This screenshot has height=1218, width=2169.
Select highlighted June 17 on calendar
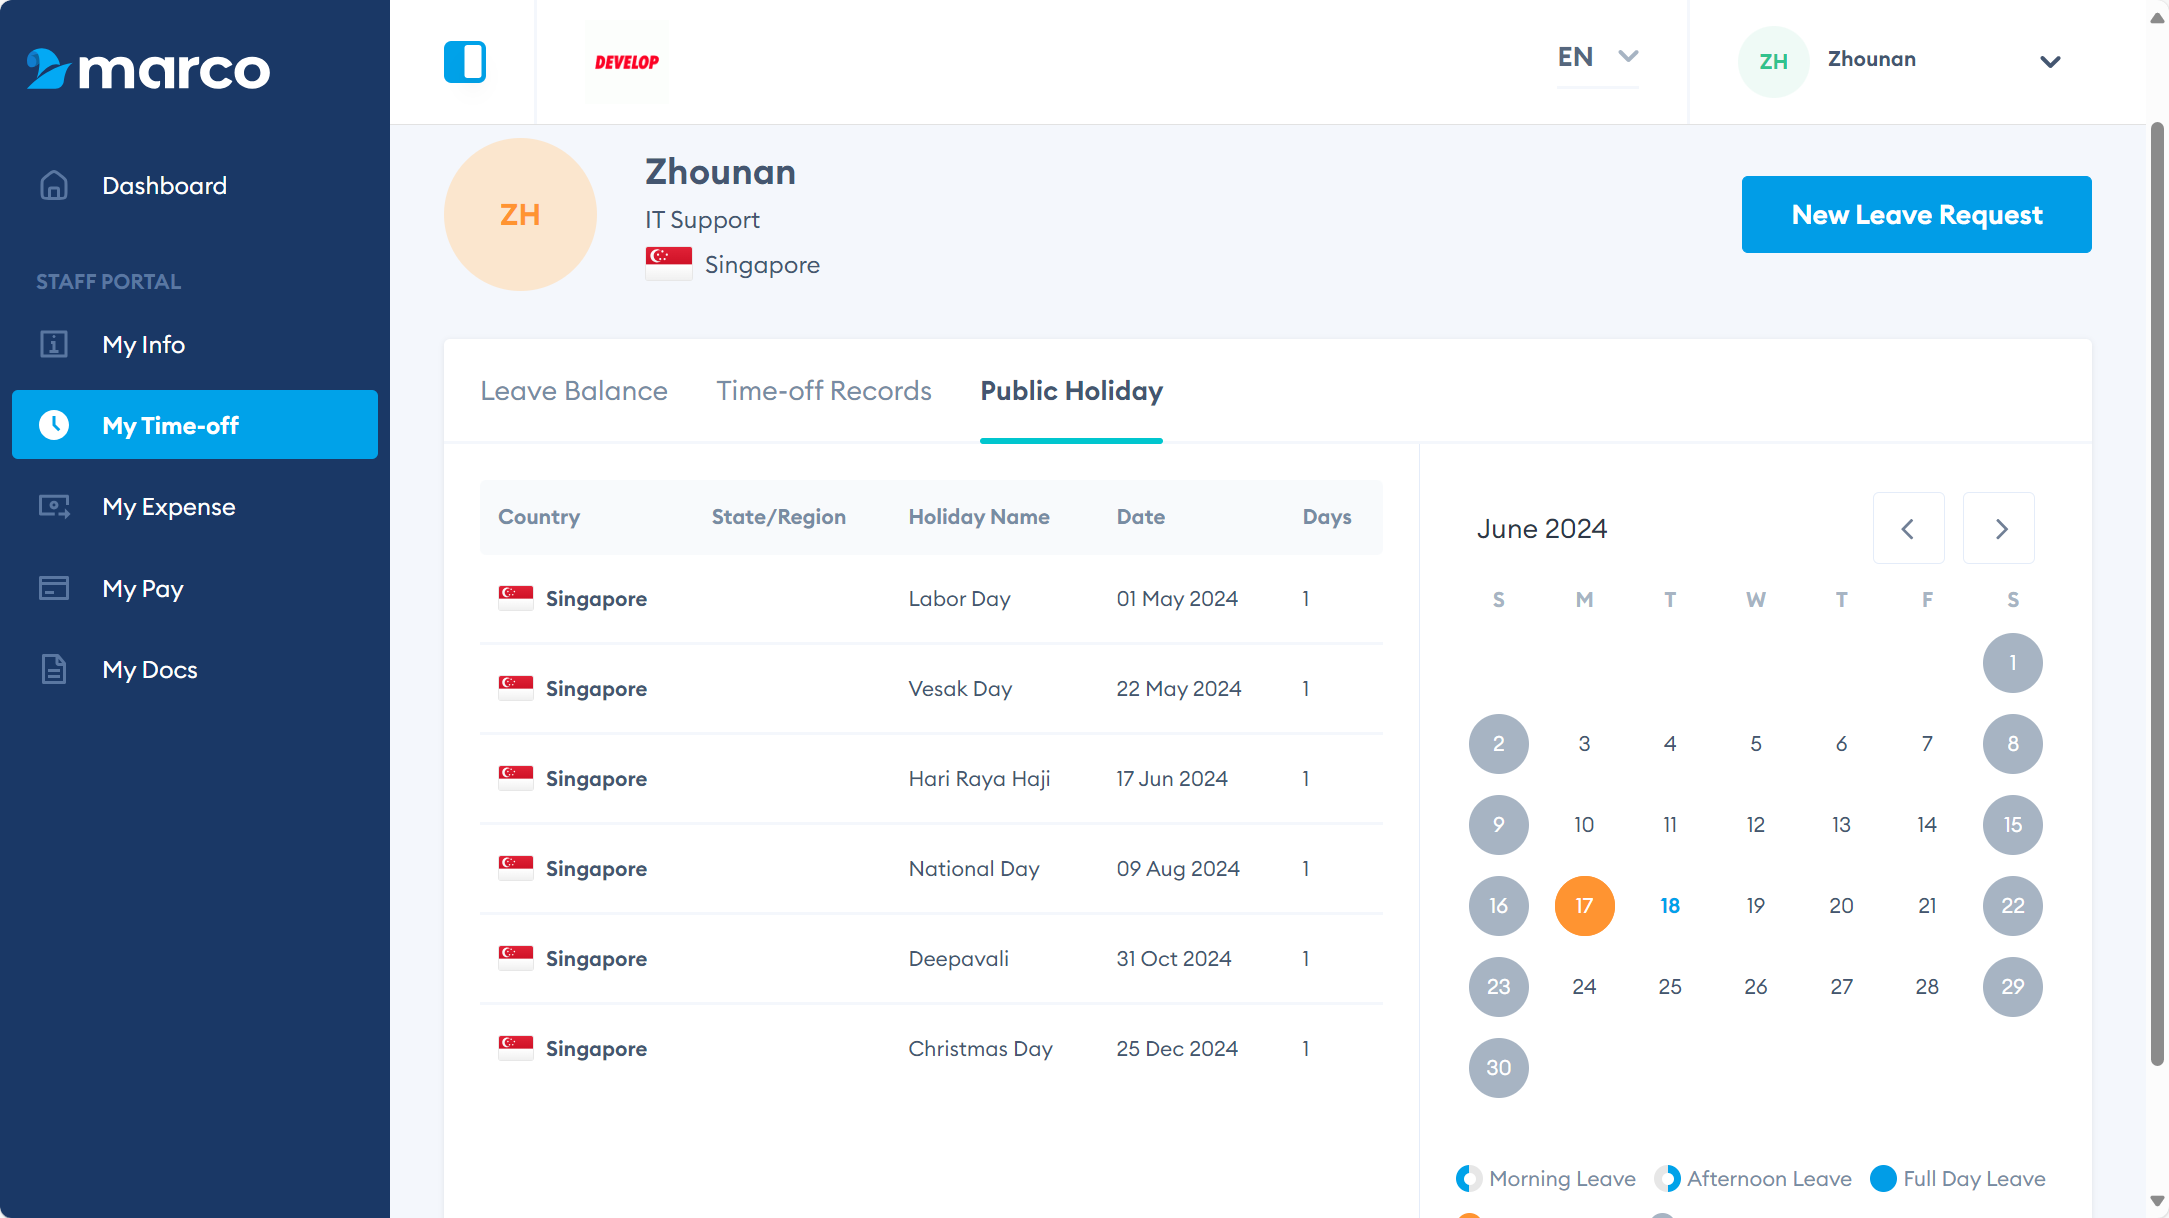point(1584,906)
